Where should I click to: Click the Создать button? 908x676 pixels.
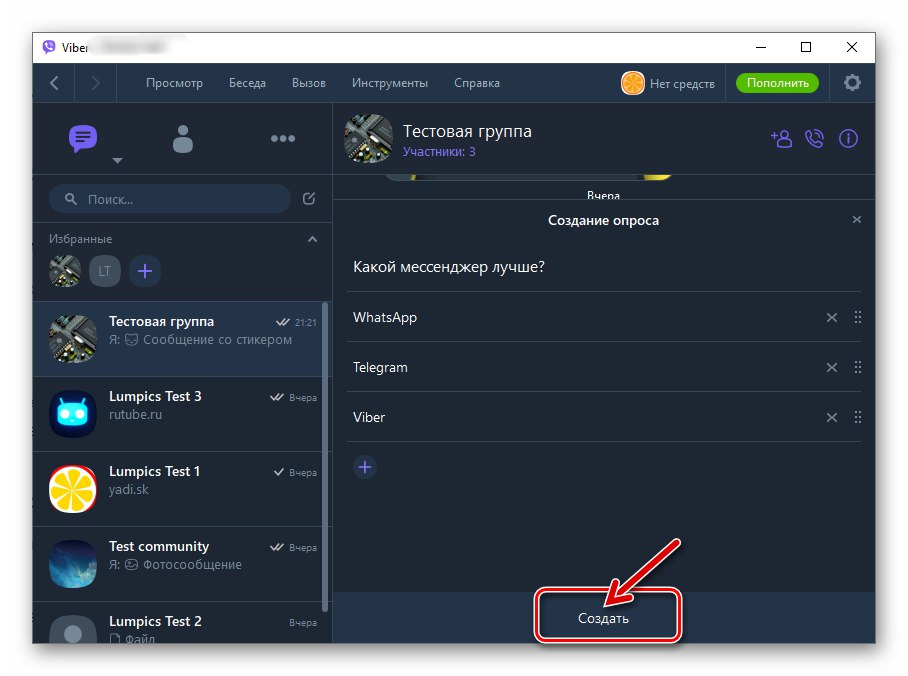[x=603, y=618]
